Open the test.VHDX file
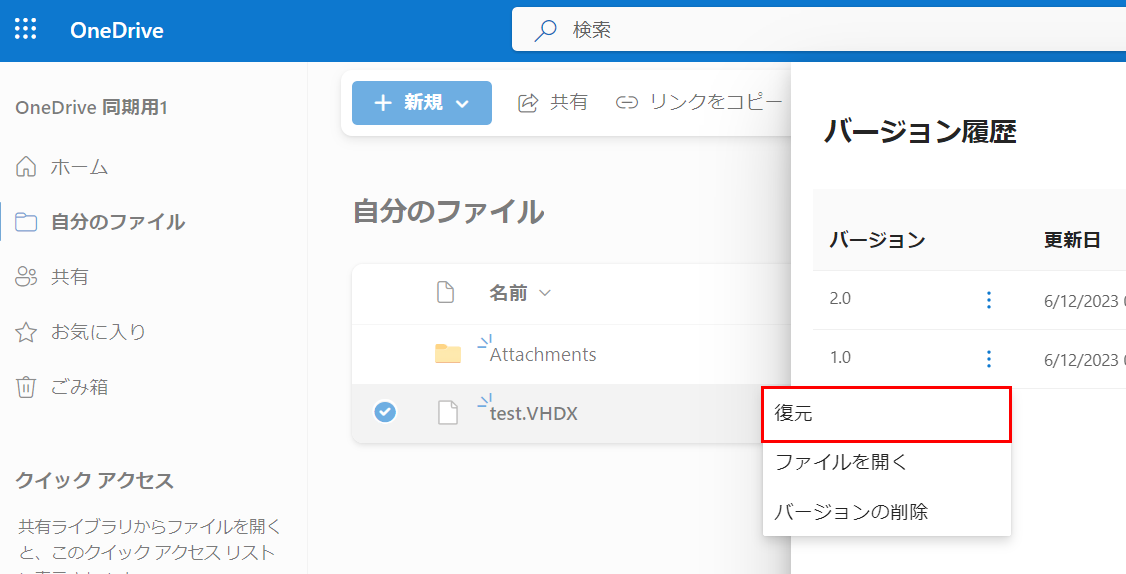The height and width of the screenshot is (574, 1126). [534, 414]
